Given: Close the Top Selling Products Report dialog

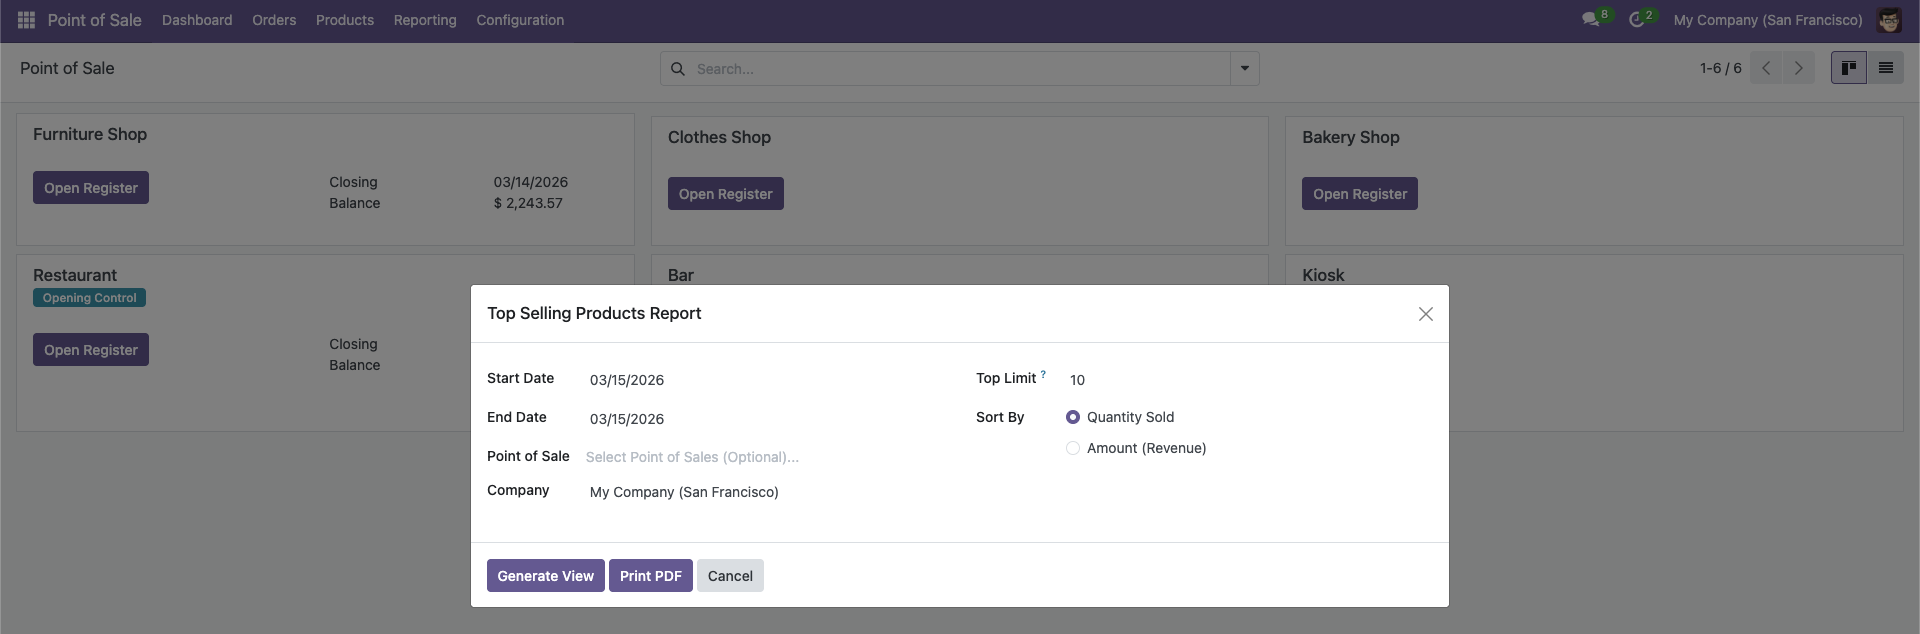Looking at the screenshot, I should pos(1426,314).
